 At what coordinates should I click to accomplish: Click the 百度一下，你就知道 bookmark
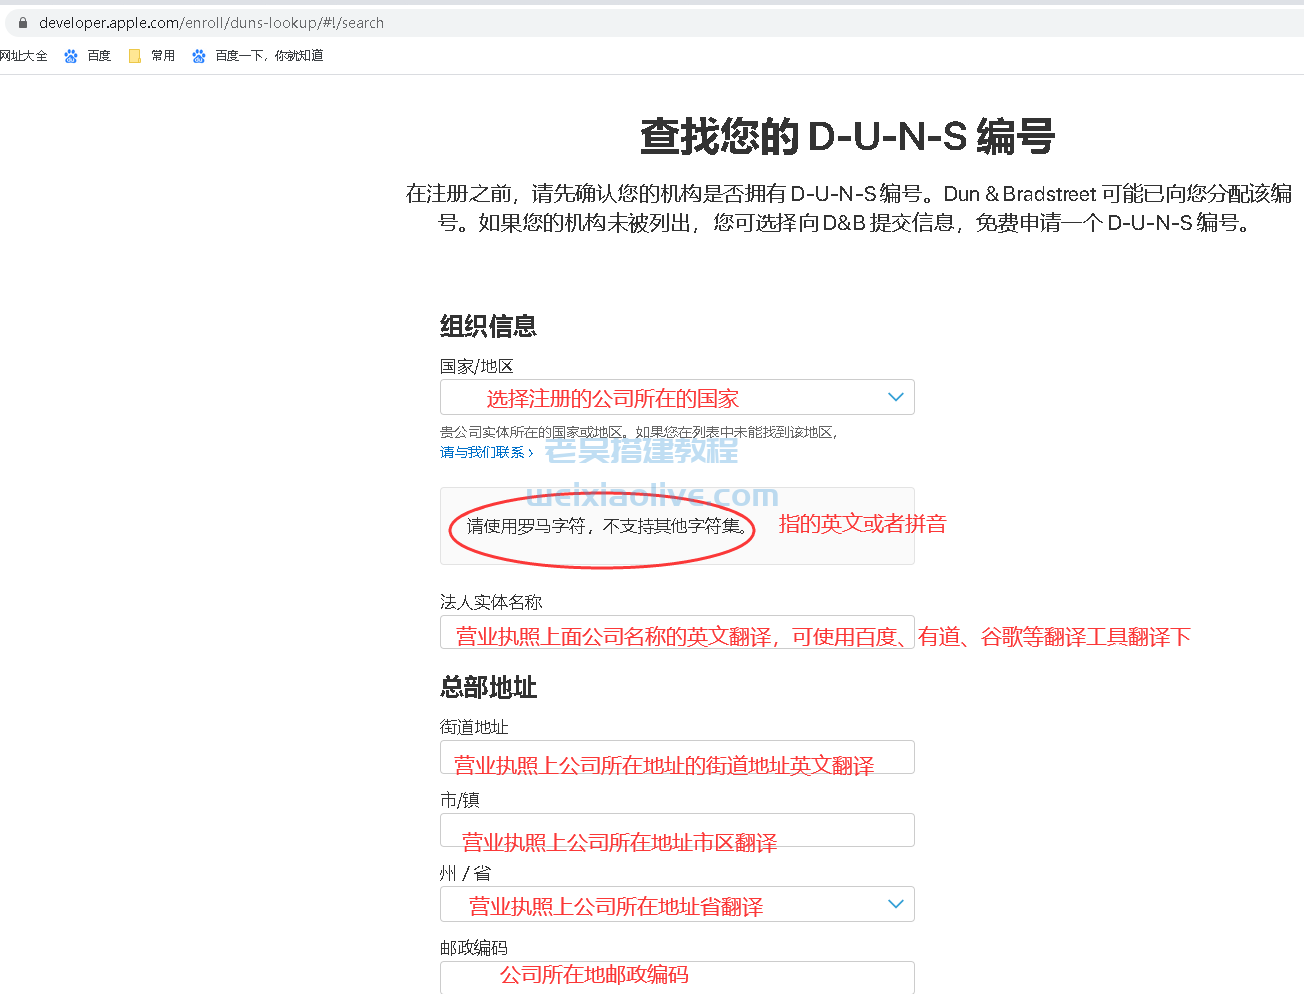pos(267,55)
